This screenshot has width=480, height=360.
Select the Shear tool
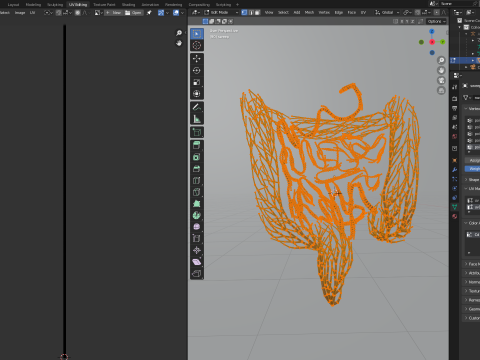(x=197, y=262)
